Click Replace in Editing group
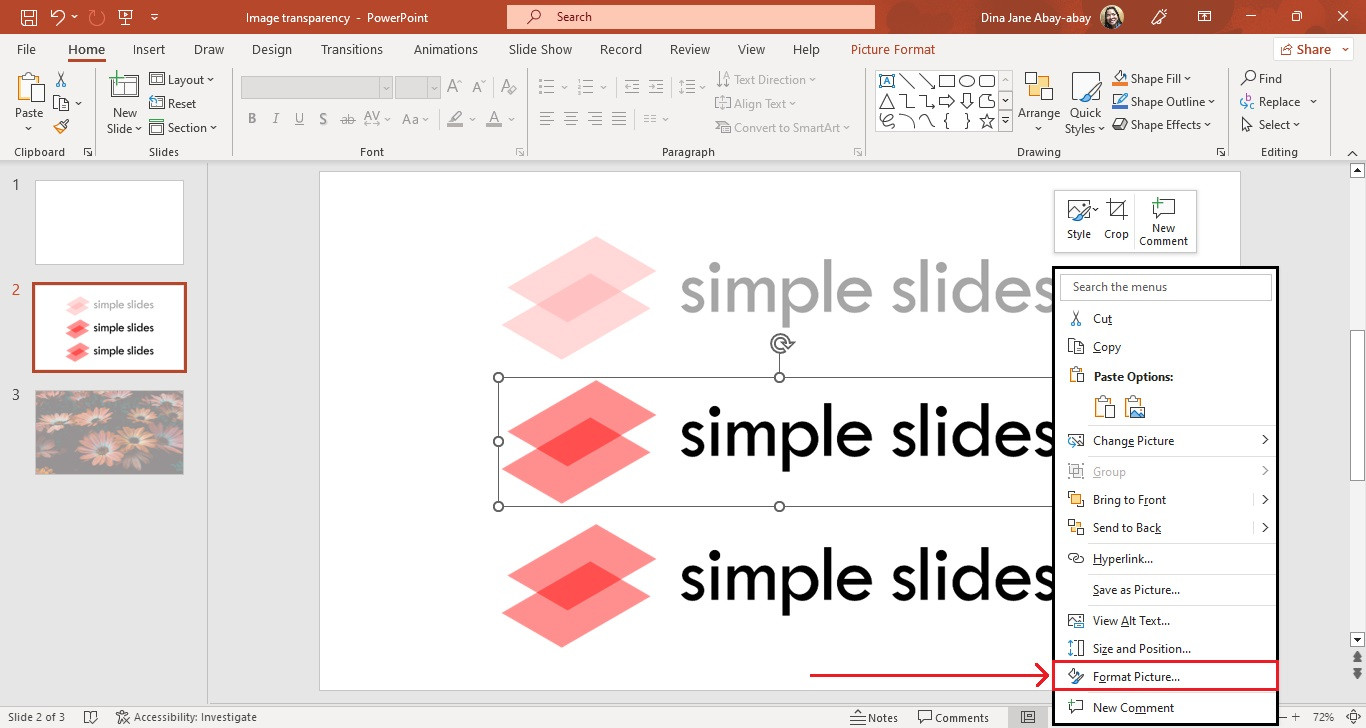This screenshot has width=1366, height=728. [x=1278, y=102]
